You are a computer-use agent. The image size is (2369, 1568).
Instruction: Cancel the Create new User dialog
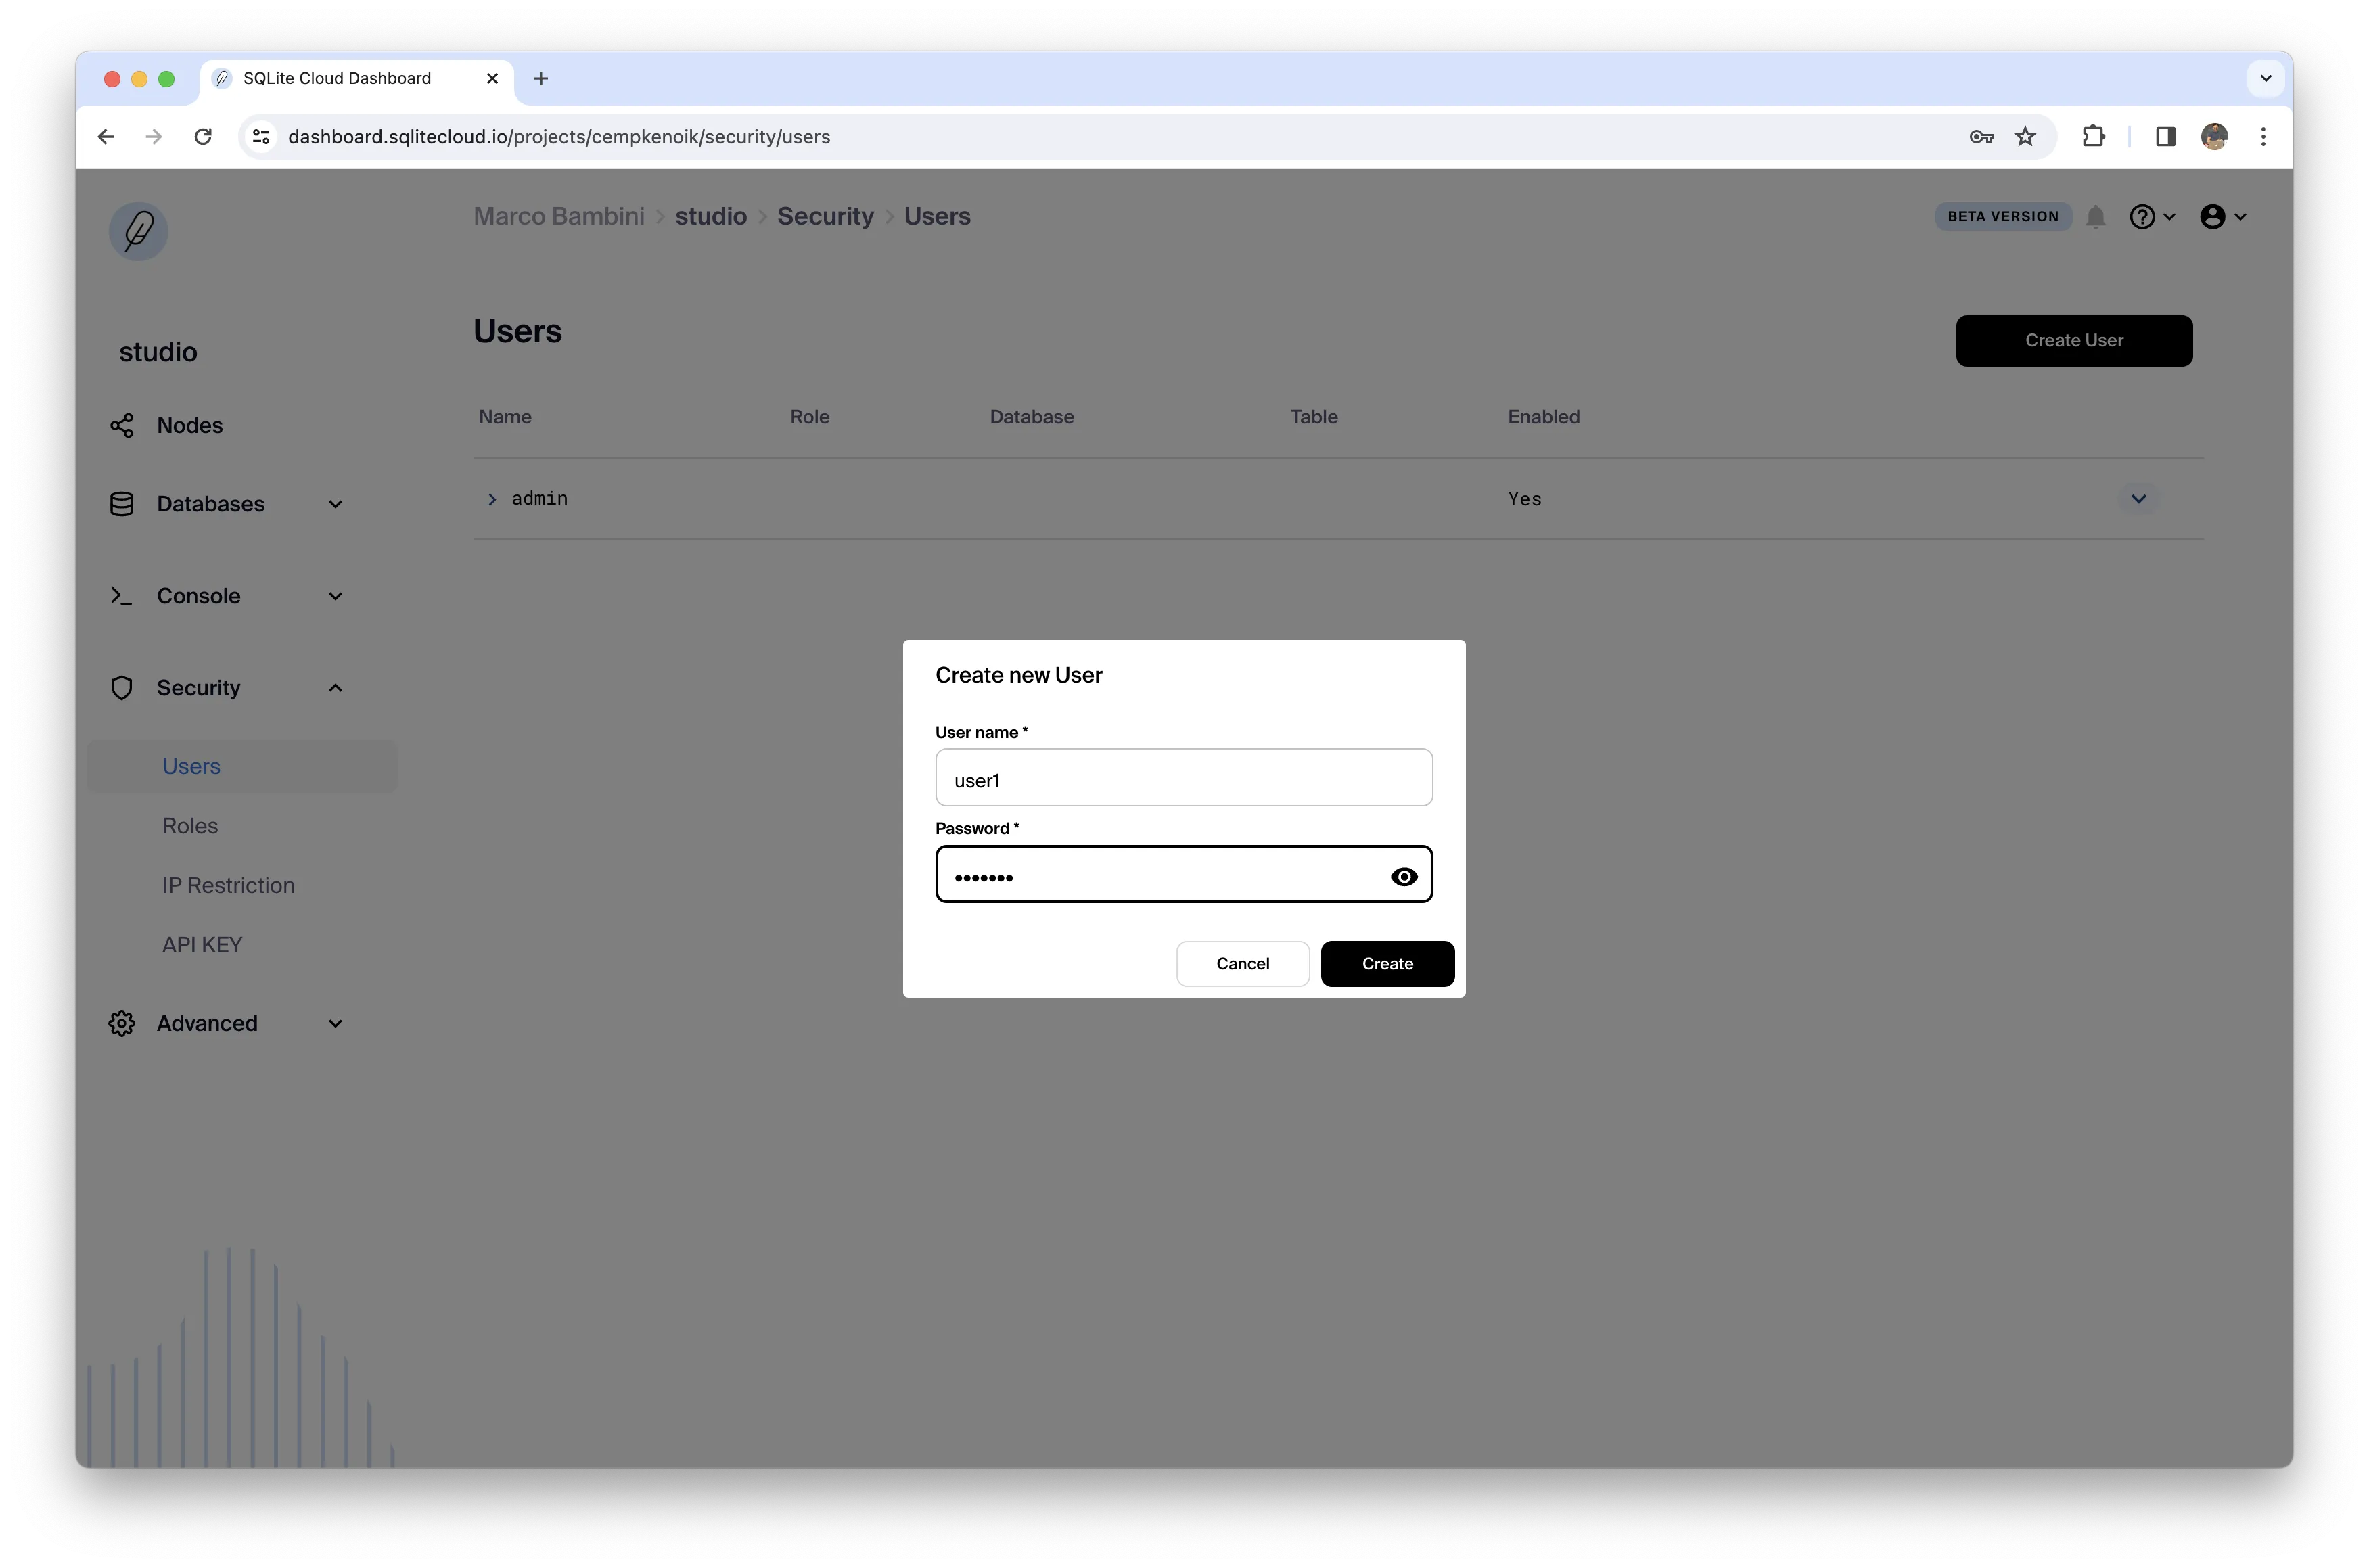[1242, 963]
